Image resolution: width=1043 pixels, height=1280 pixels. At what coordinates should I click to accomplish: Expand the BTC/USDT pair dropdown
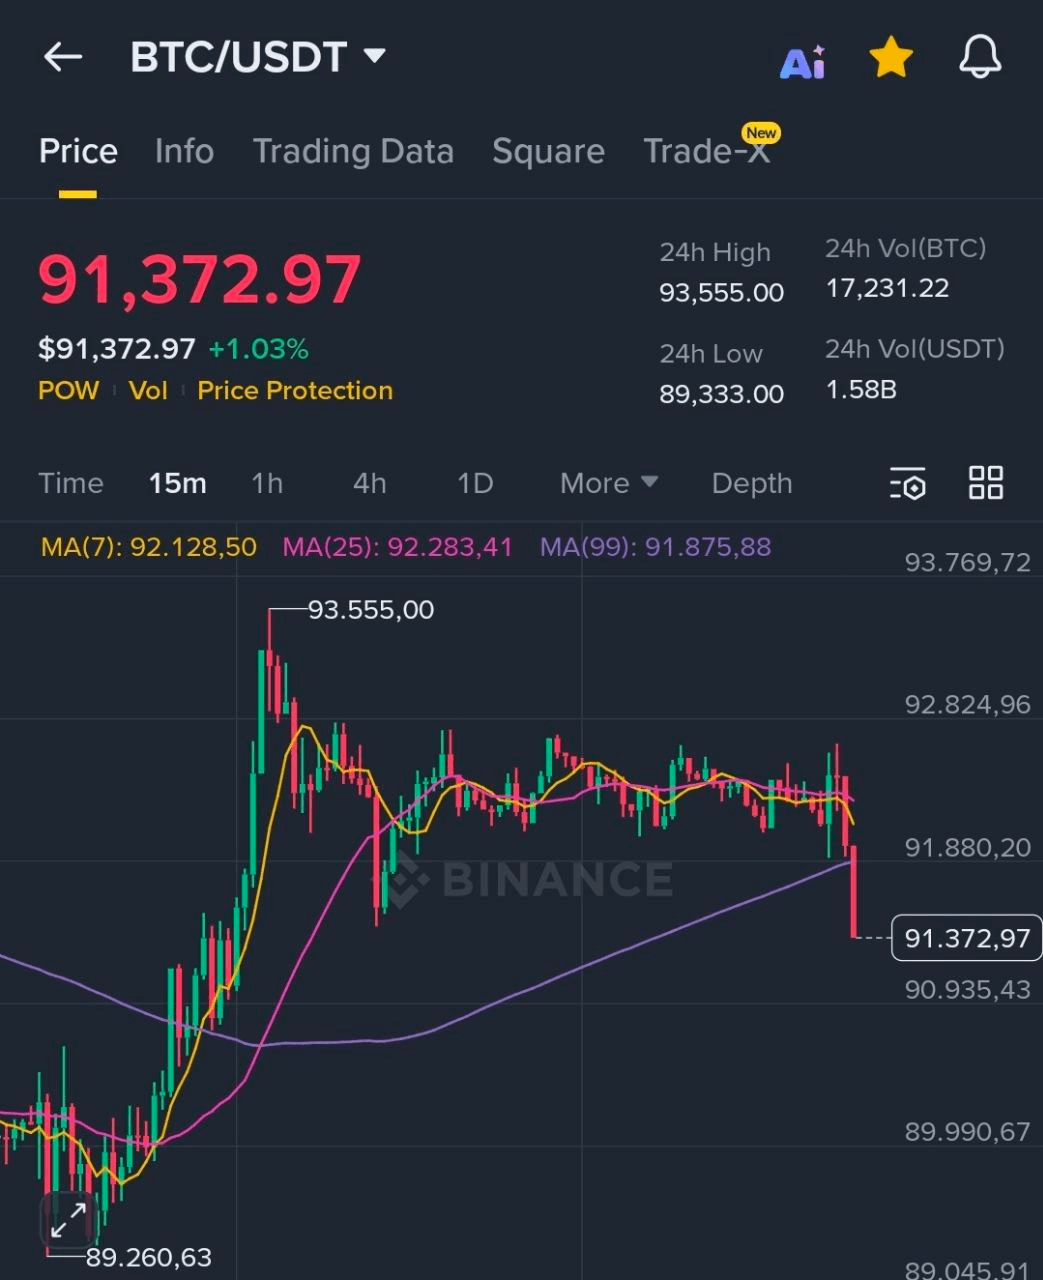click(x=374, y=56)
